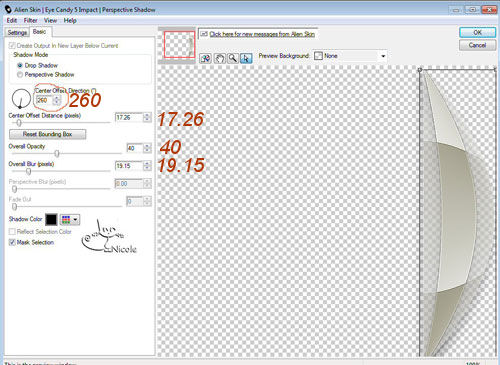The height and width of the screenshot is (365, 500).
Task: Click the Reset Bounding Box button
Action: coord(47,134)
